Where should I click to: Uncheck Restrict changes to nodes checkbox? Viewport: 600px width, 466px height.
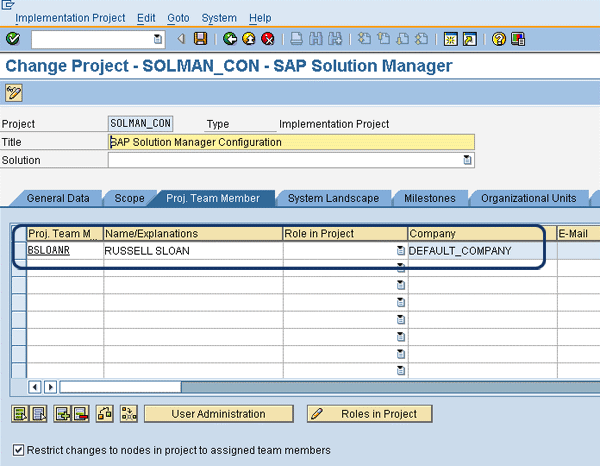pyautogui.click(x=18, y=450)
